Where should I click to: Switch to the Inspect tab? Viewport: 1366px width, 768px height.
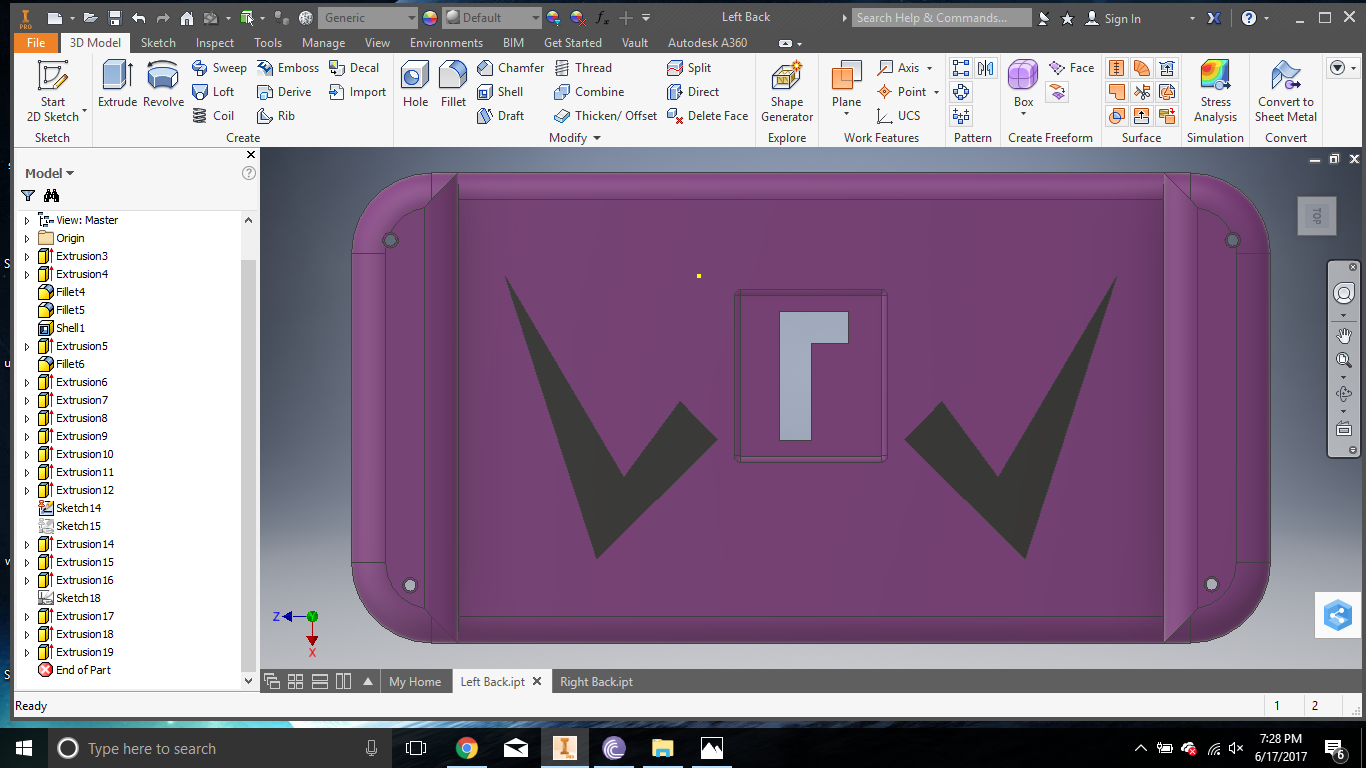215,43
